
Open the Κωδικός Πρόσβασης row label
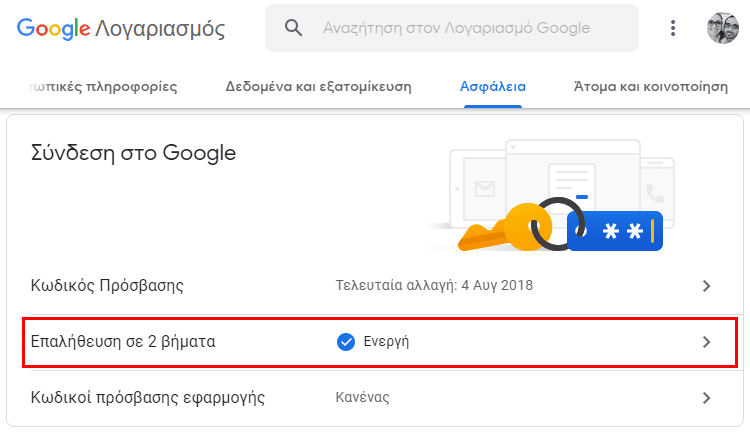(107, 286)
